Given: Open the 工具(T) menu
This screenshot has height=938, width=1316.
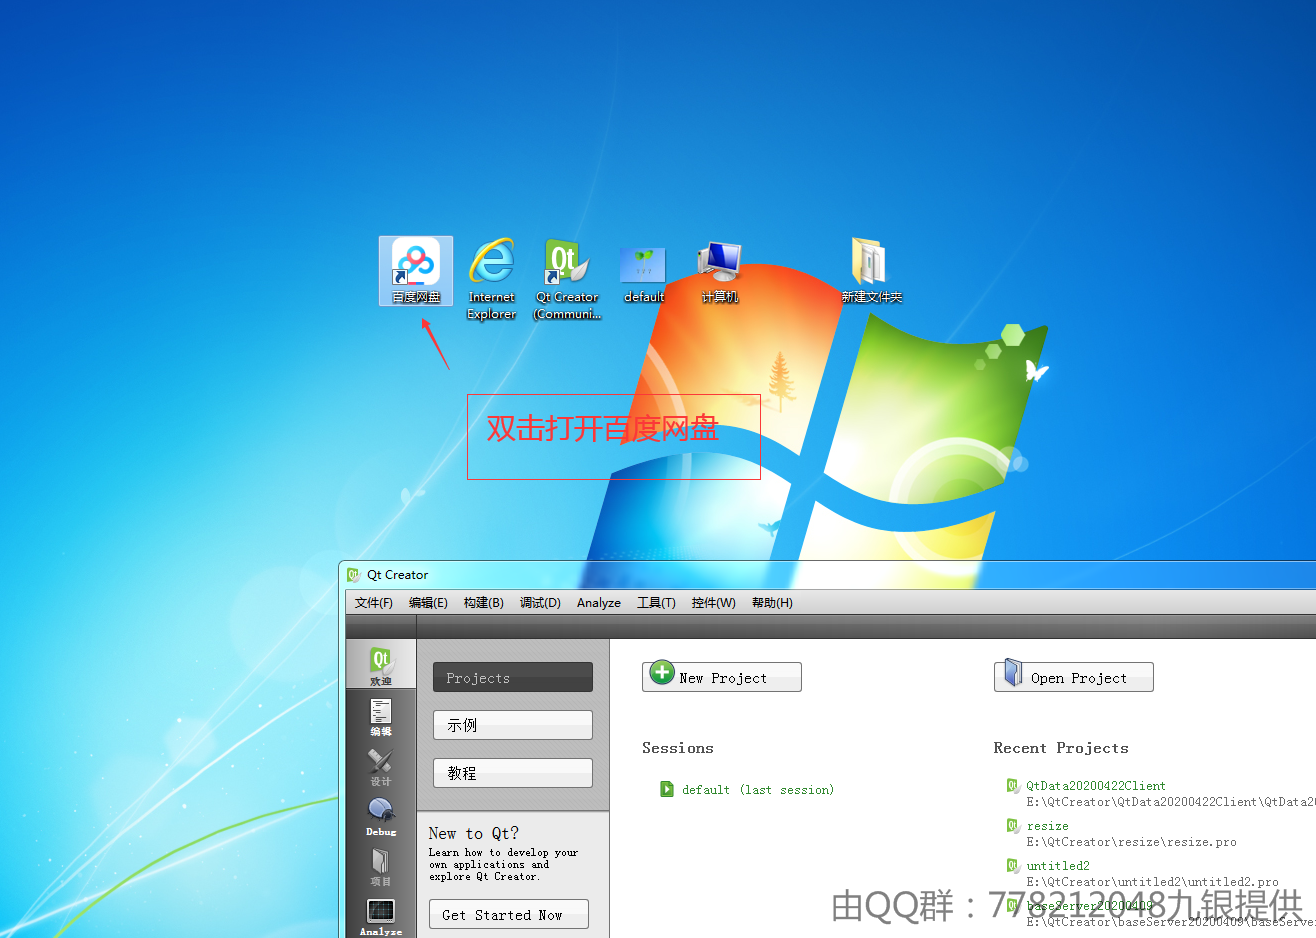Looking at the screenshot, I should [656, 603].
